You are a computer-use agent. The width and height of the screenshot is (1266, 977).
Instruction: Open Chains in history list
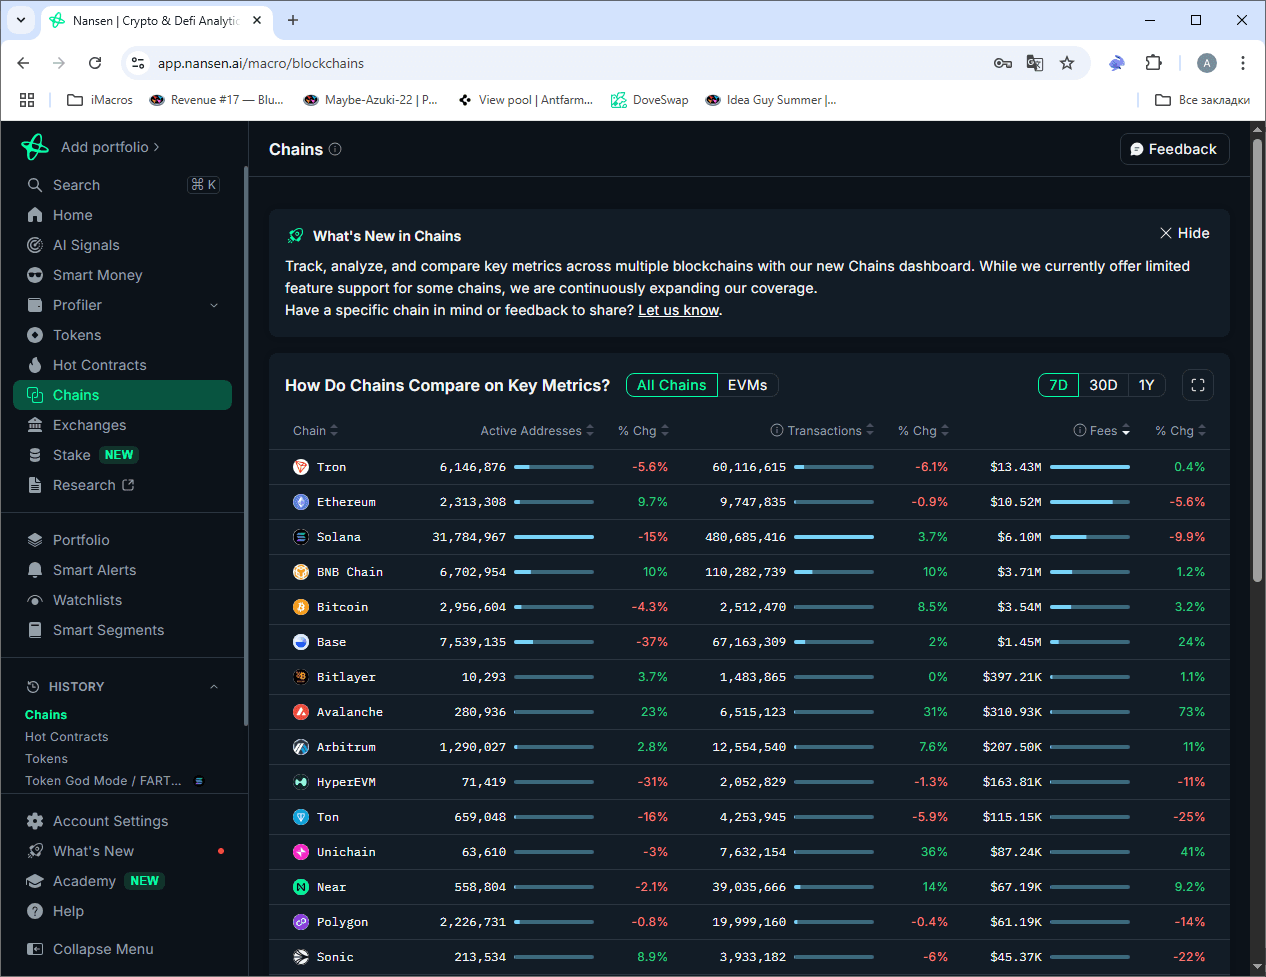[46, 715]
